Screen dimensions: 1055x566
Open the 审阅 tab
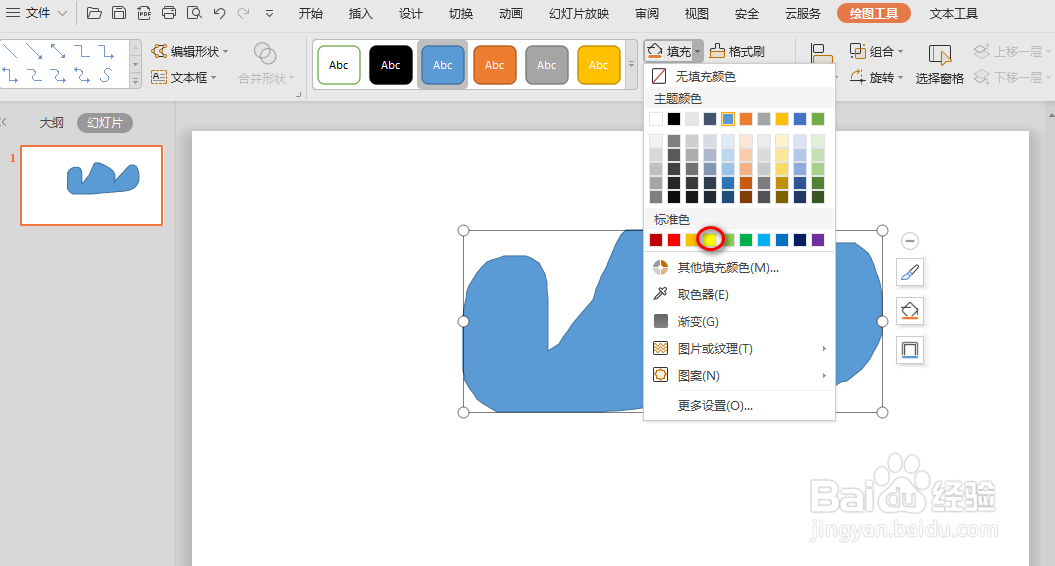tap(647, 13)
